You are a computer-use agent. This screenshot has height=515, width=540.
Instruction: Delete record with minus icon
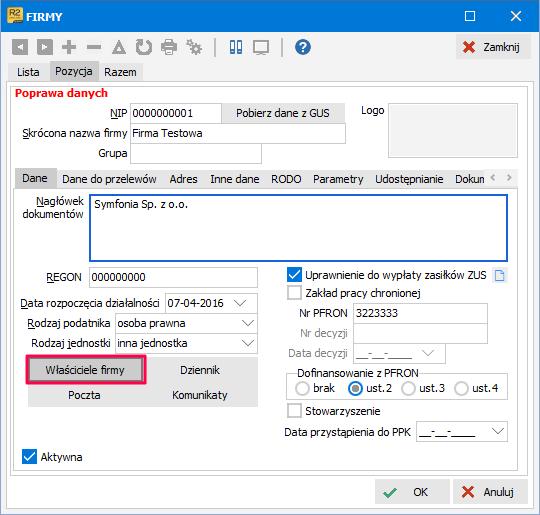point(94,47)
